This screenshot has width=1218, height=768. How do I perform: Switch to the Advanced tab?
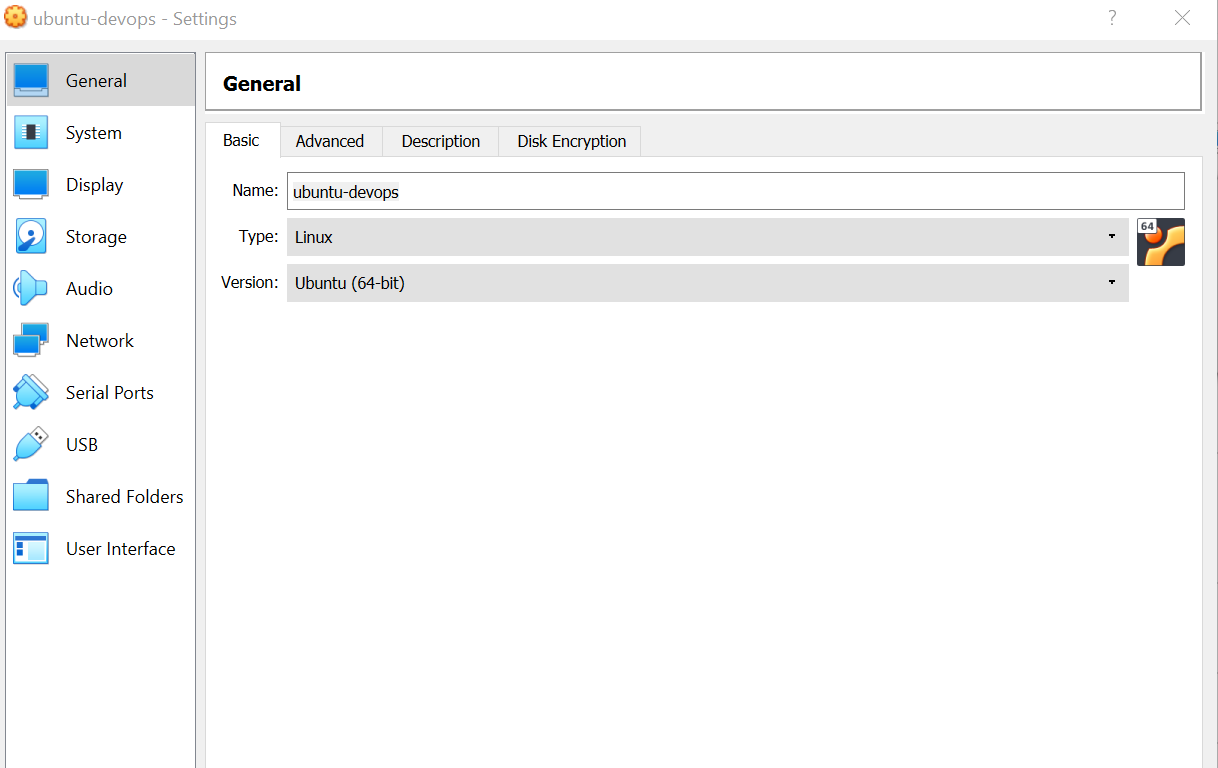tap(330, 141)
